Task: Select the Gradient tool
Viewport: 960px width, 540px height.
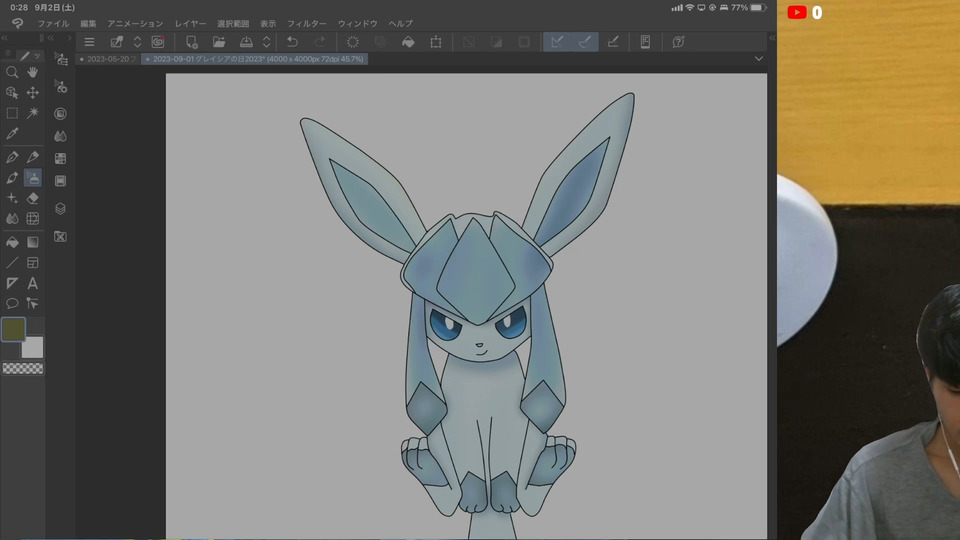Action: tap(32, 242)
